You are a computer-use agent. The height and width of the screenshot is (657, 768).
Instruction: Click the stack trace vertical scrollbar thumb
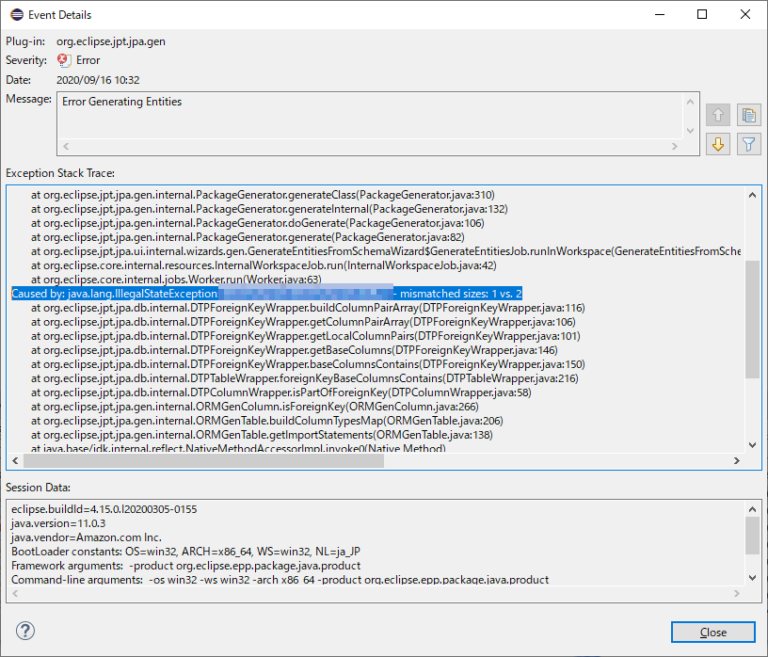[752, 319]
